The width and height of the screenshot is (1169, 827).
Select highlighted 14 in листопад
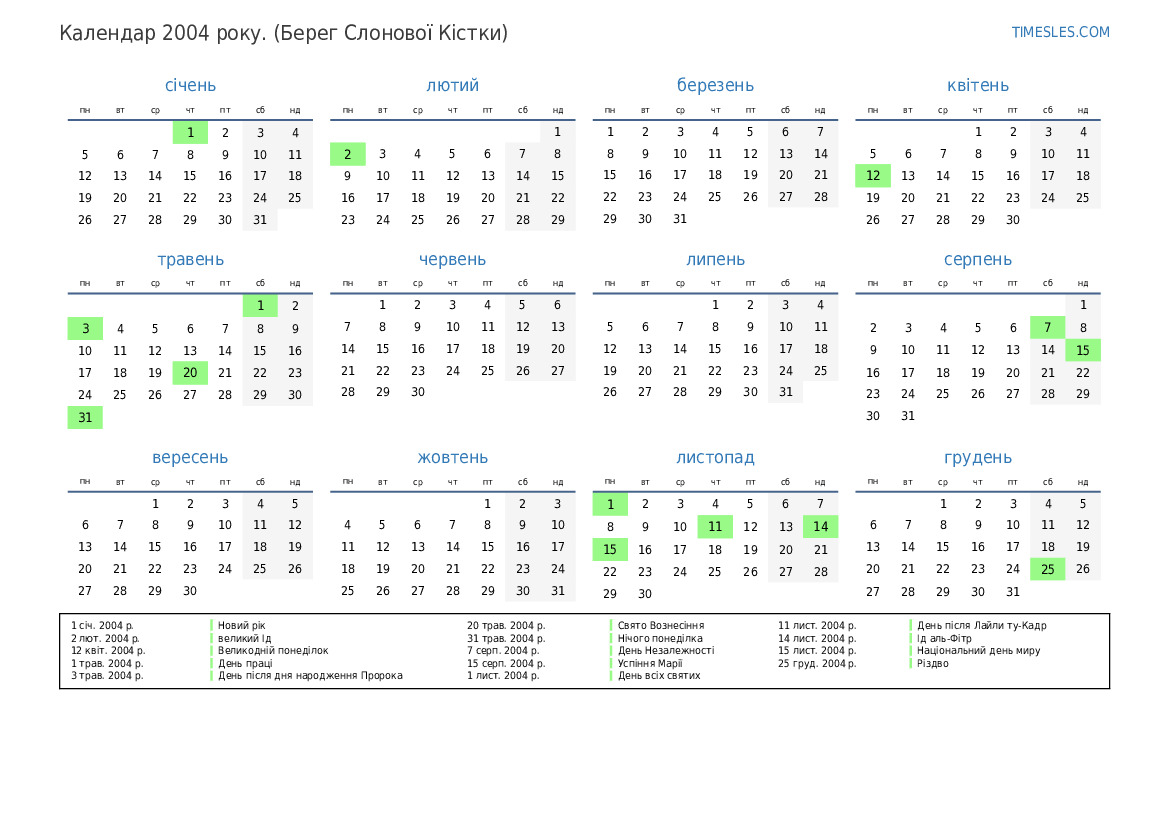820,527
